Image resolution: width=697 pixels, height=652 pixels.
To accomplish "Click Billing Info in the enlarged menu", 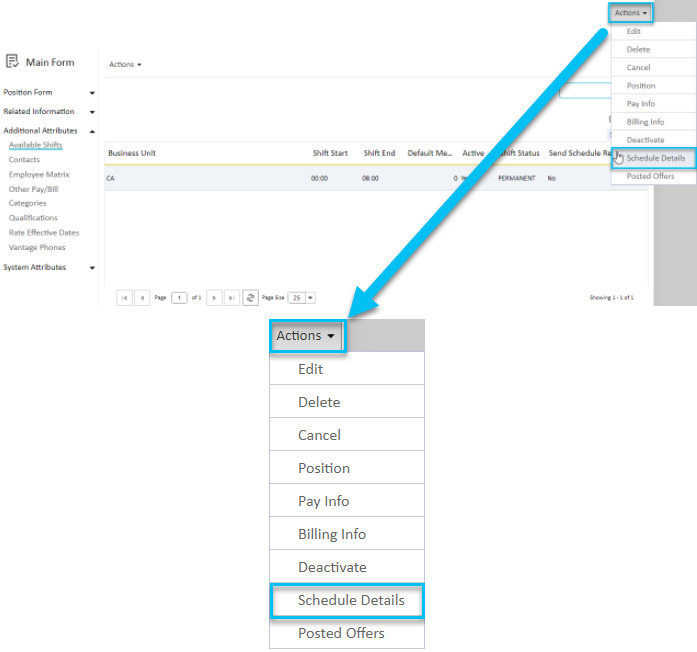I will 347,534.
